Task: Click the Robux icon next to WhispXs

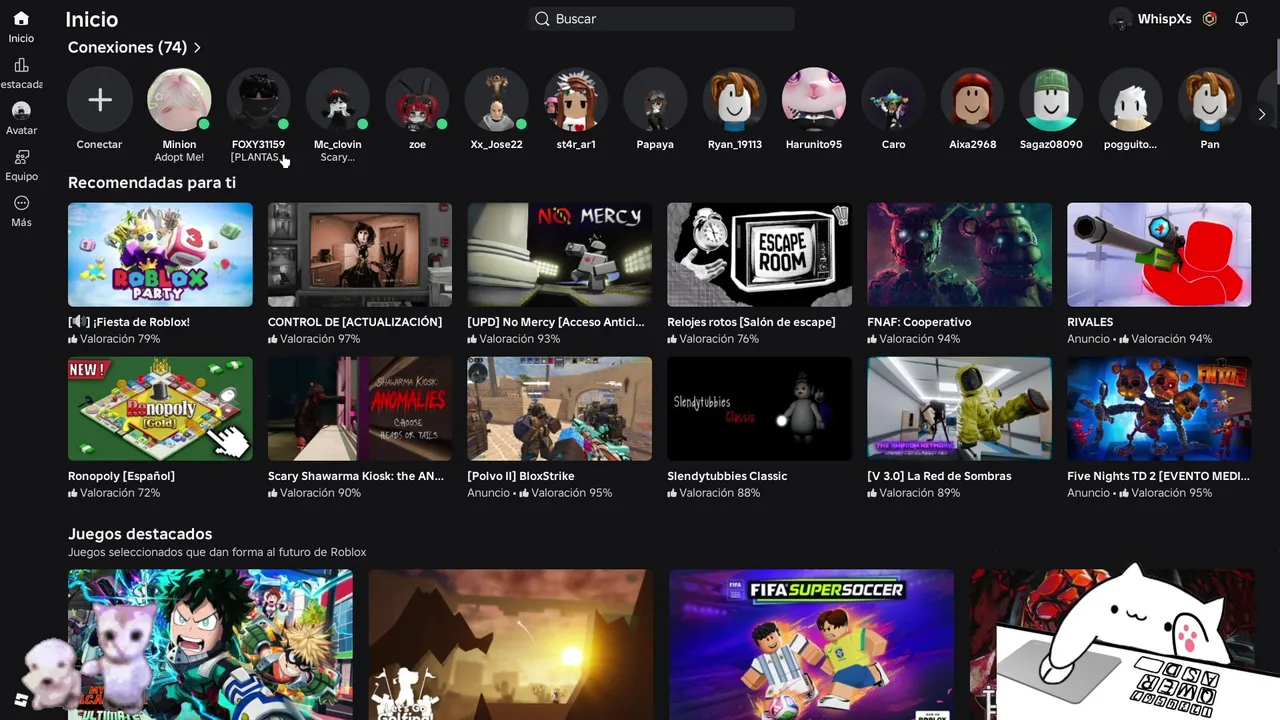Action: pyautogui.click(x=1210, y=19)
